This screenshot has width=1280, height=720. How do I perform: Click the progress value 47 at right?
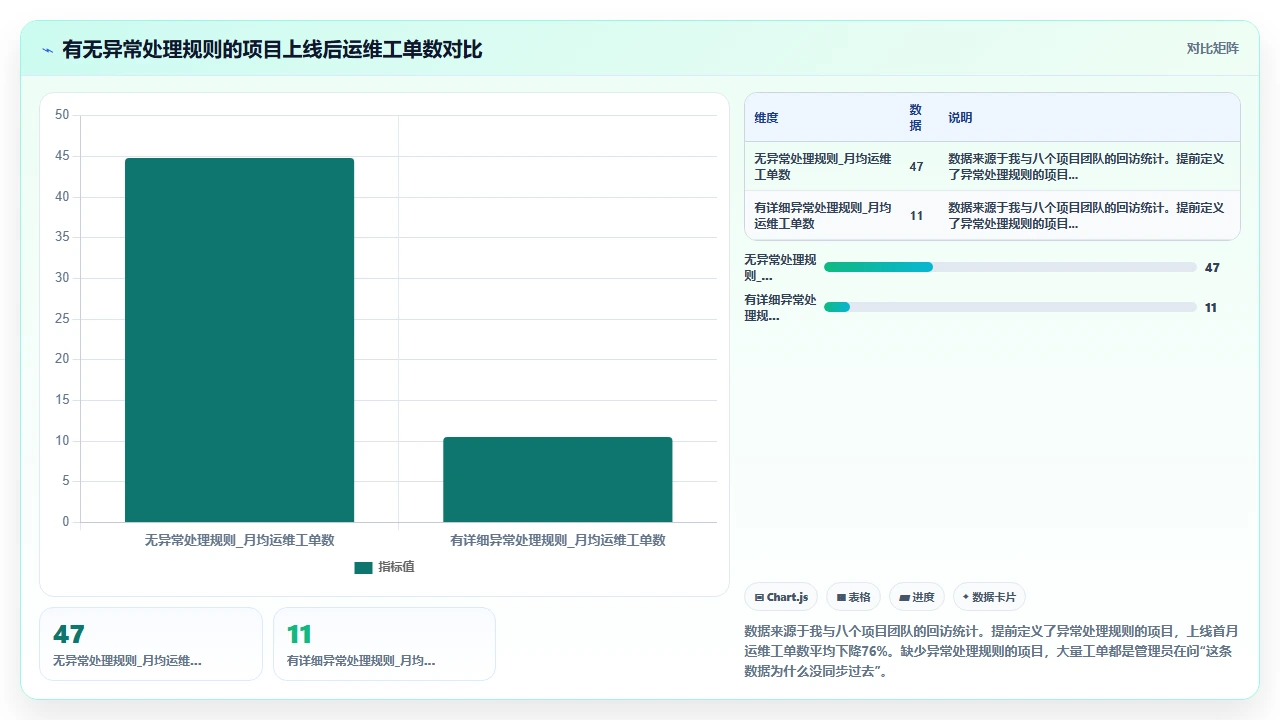click(1212, 268)
